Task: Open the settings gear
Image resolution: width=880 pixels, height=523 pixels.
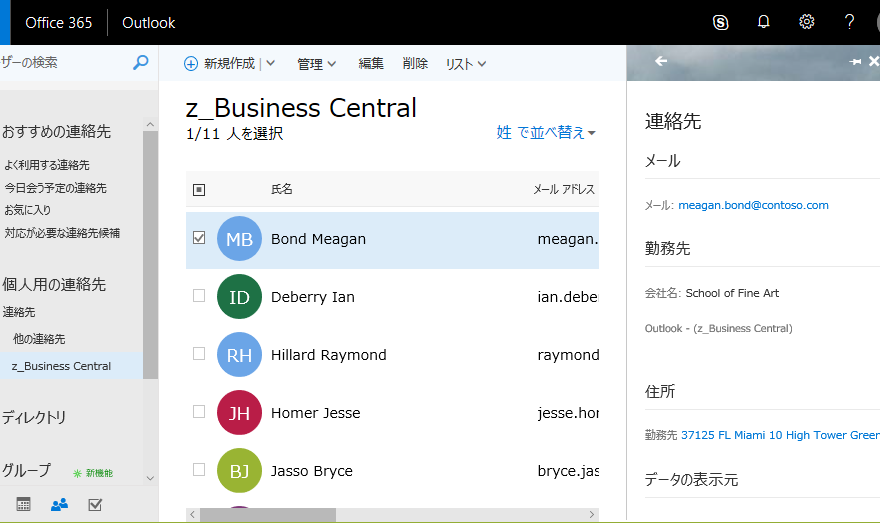Action: pyautogui.click(x=806, y=22)
